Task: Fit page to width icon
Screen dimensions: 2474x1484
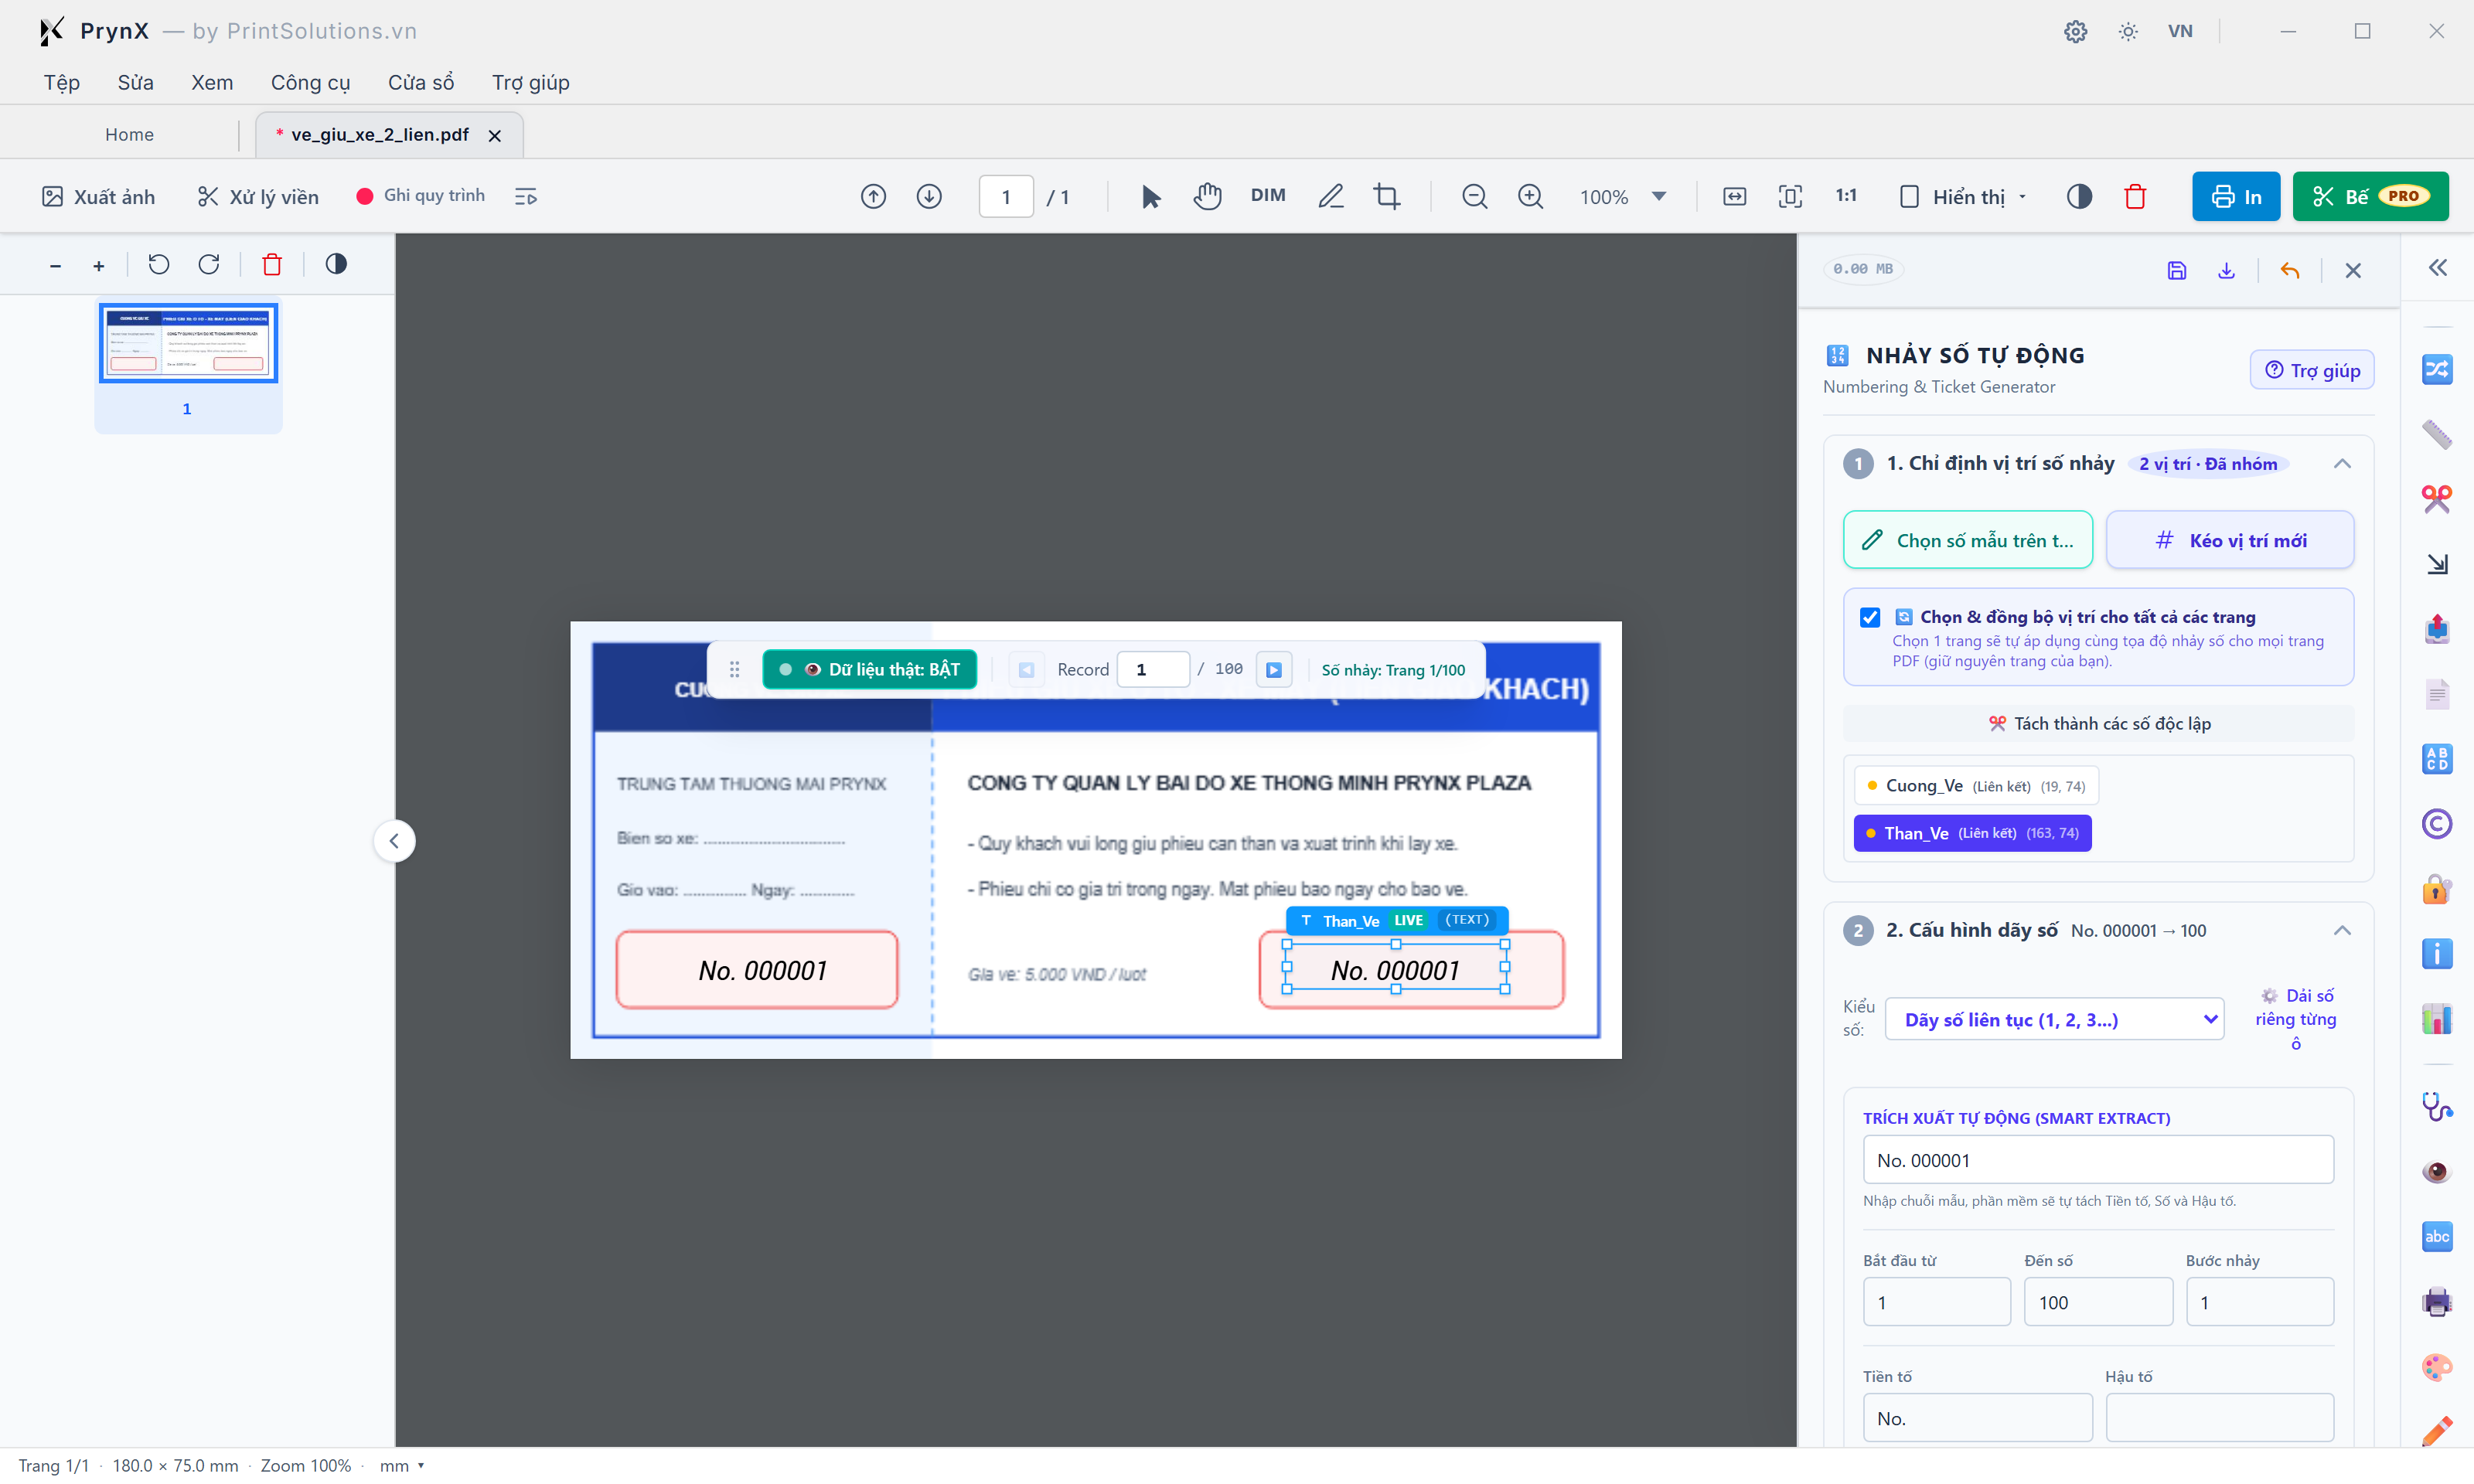Action: tap(1734, 197)
